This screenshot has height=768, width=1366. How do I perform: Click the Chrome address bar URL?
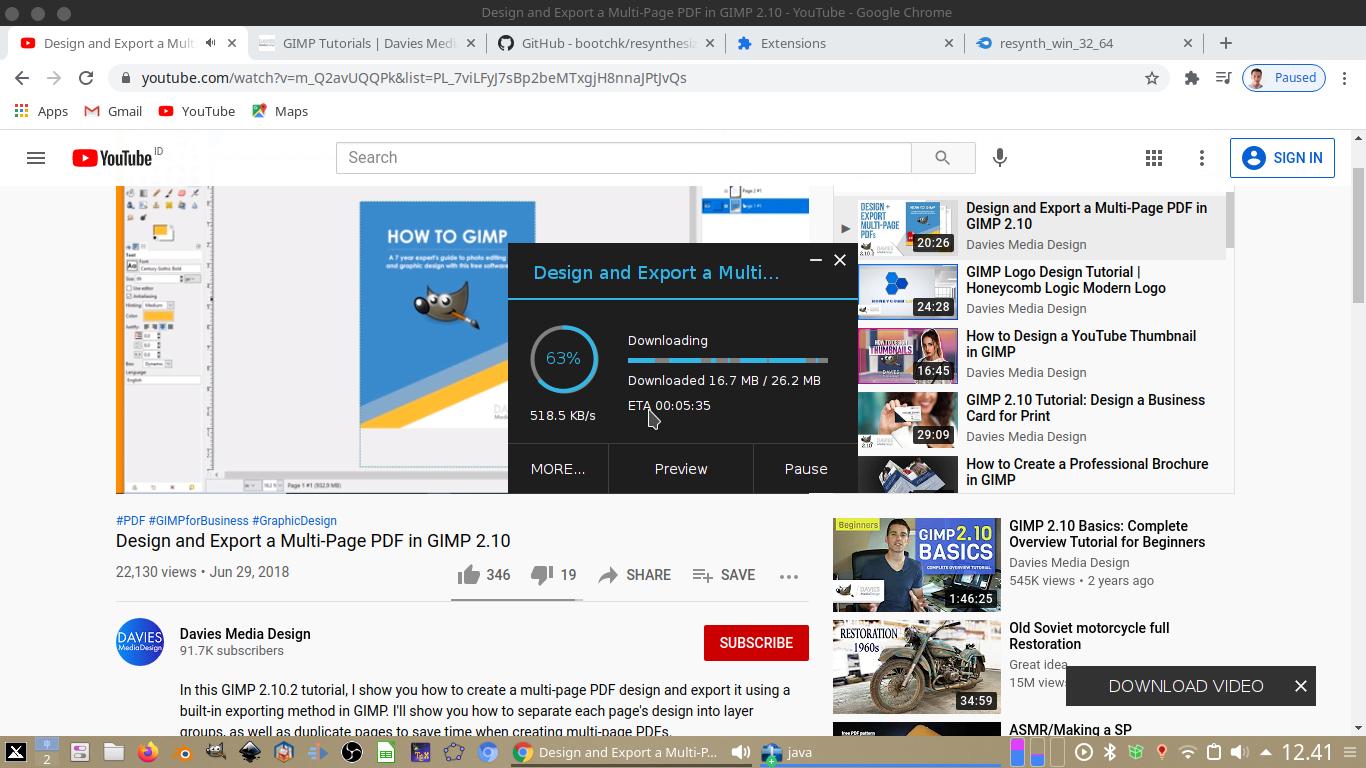[x=414, y=78]
